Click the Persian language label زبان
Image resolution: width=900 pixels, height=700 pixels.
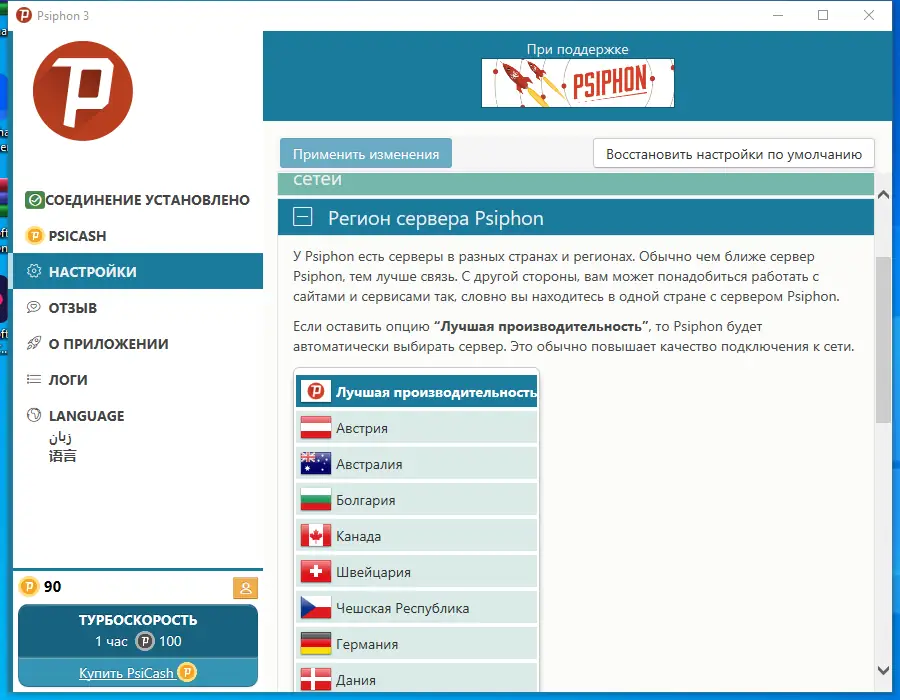tap(60, 438)
